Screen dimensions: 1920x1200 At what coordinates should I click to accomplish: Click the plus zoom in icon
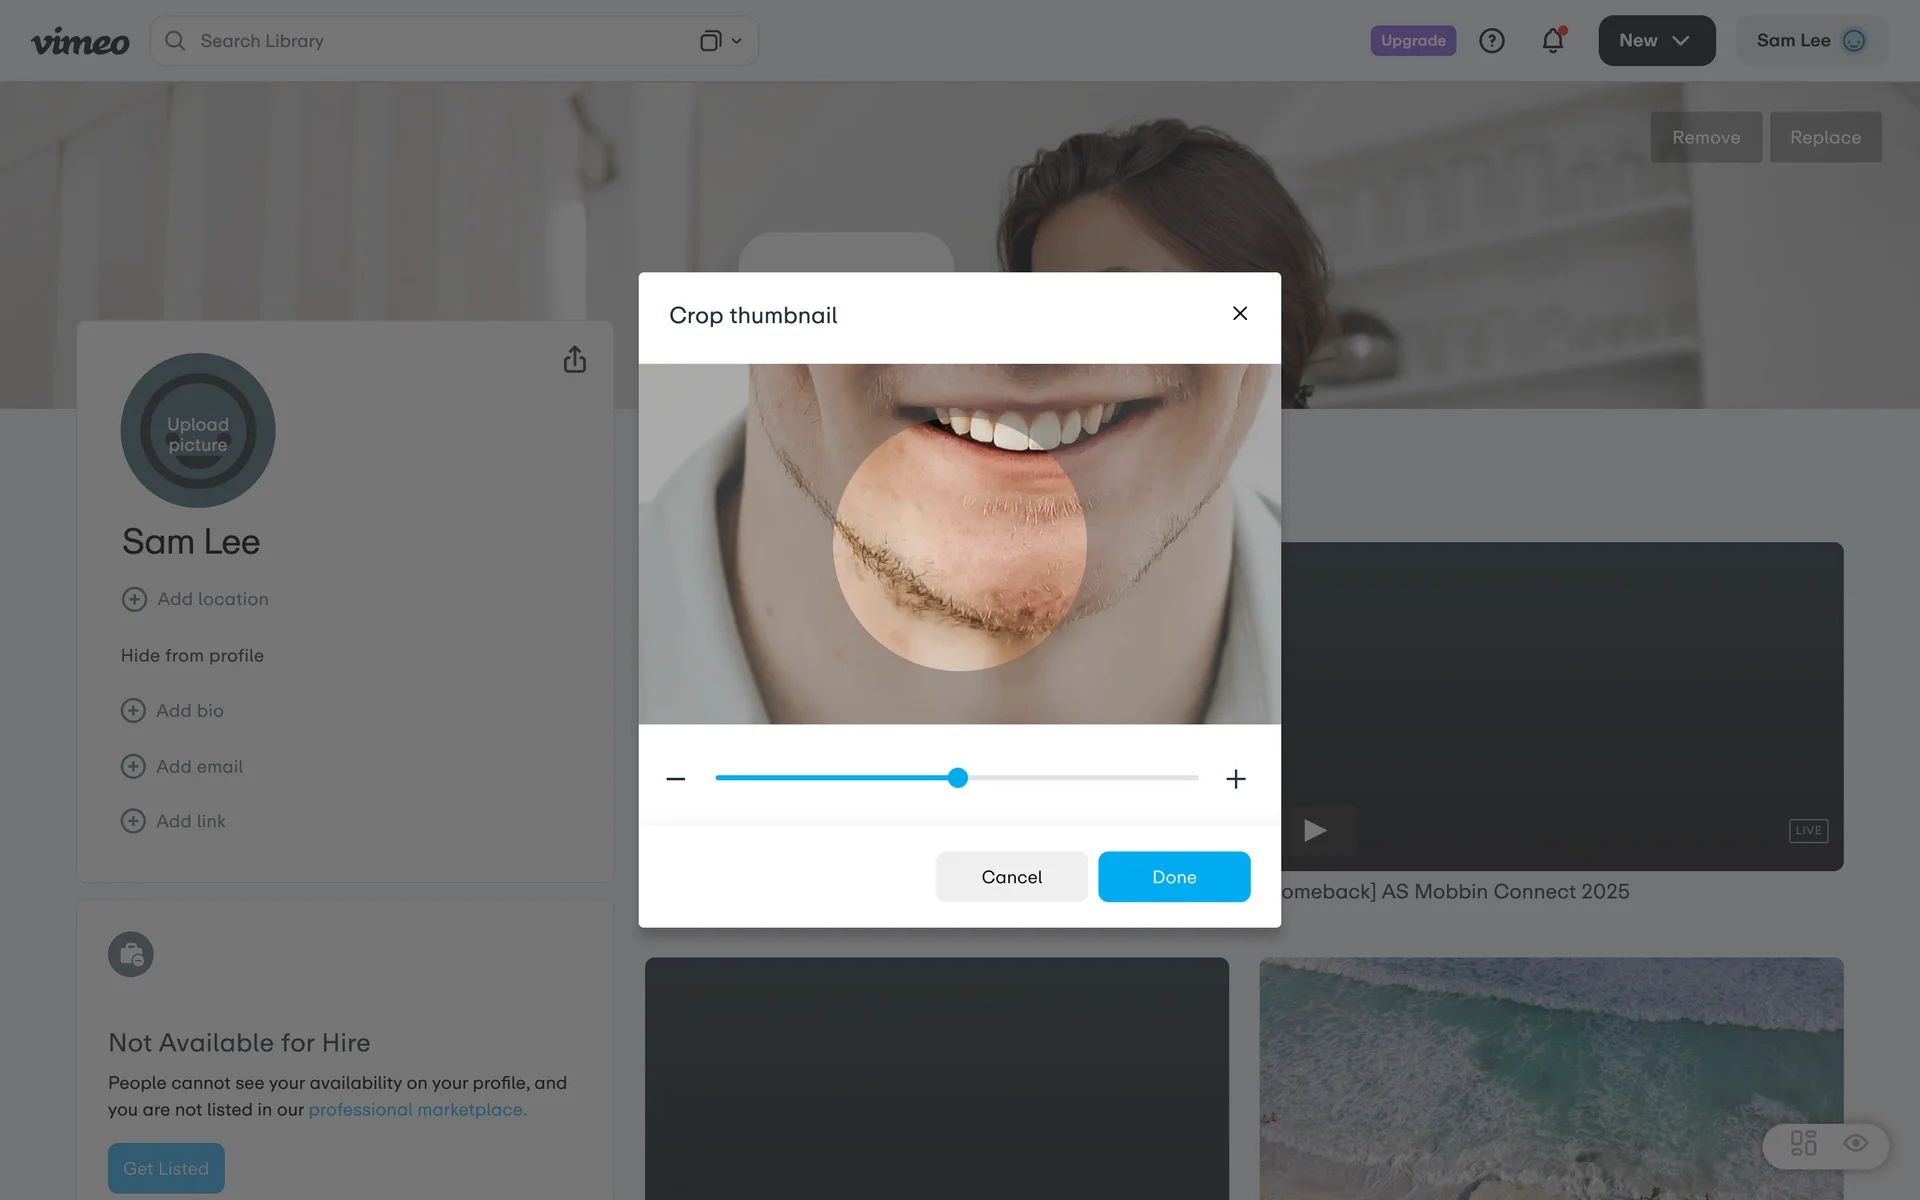click(x=1236, y=779)
